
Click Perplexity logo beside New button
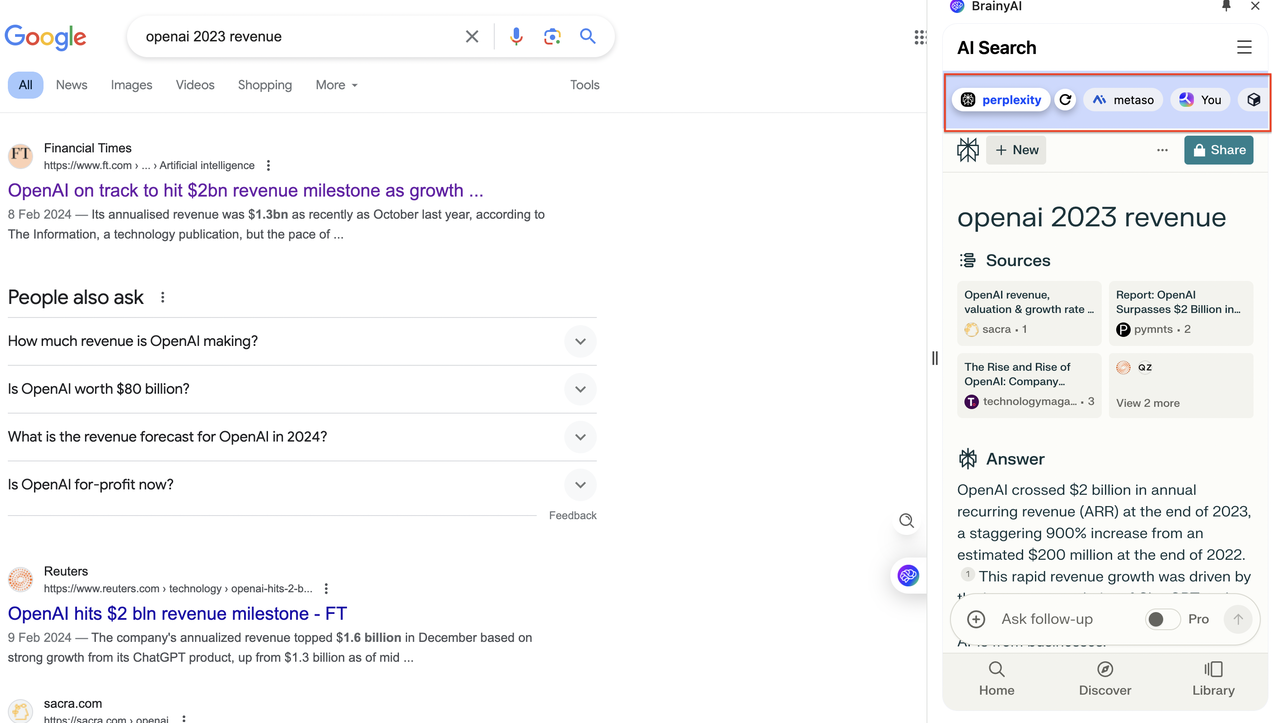pyautogui.click(x=968, y=150)
